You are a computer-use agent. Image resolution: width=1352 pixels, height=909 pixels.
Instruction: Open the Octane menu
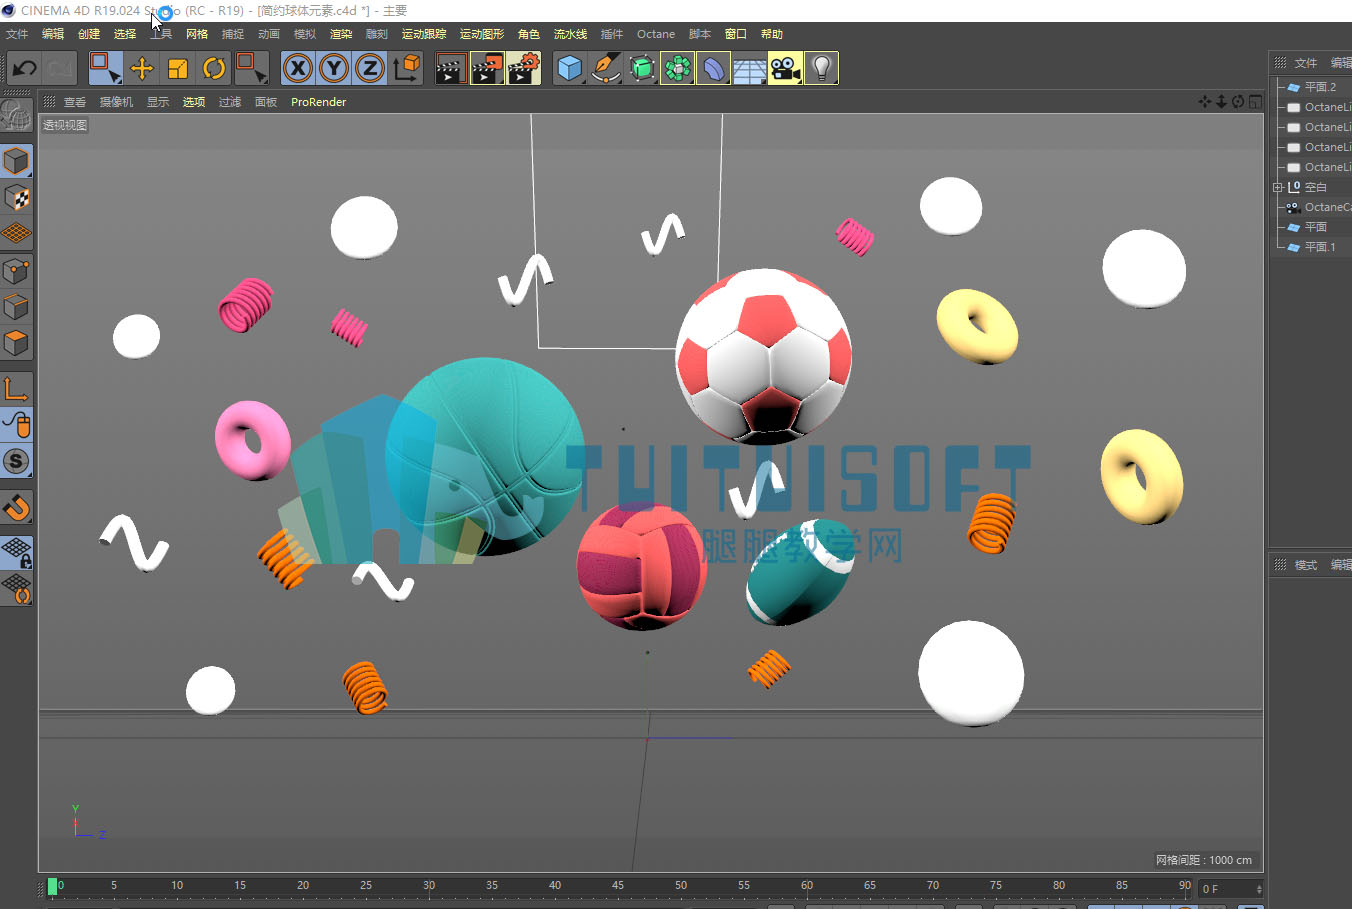pos(656,34)
